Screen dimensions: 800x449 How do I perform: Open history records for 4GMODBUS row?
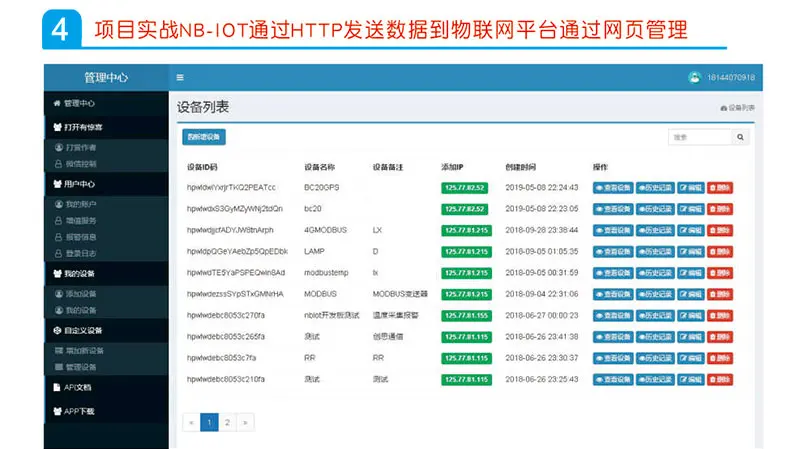point(655,231)
